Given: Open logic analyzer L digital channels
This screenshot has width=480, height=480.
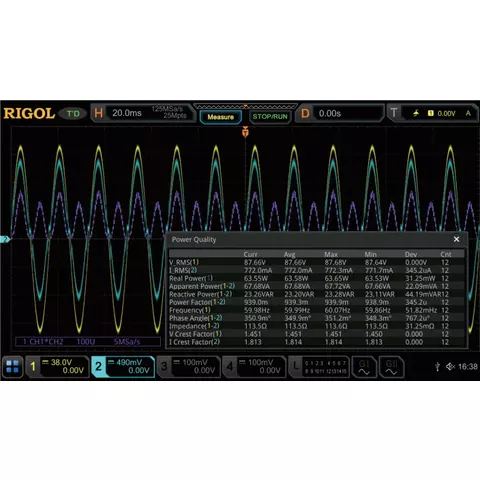Looking at the screenshot, I should tap(319, 367).
